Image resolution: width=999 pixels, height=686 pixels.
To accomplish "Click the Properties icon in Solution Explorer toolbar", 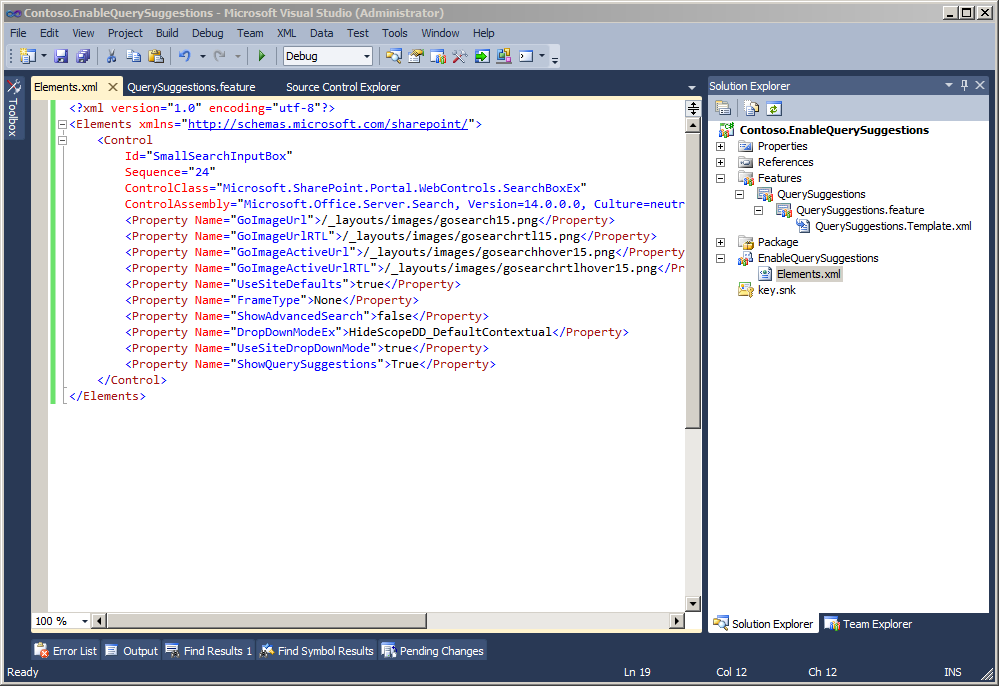I will coord(722,108).
